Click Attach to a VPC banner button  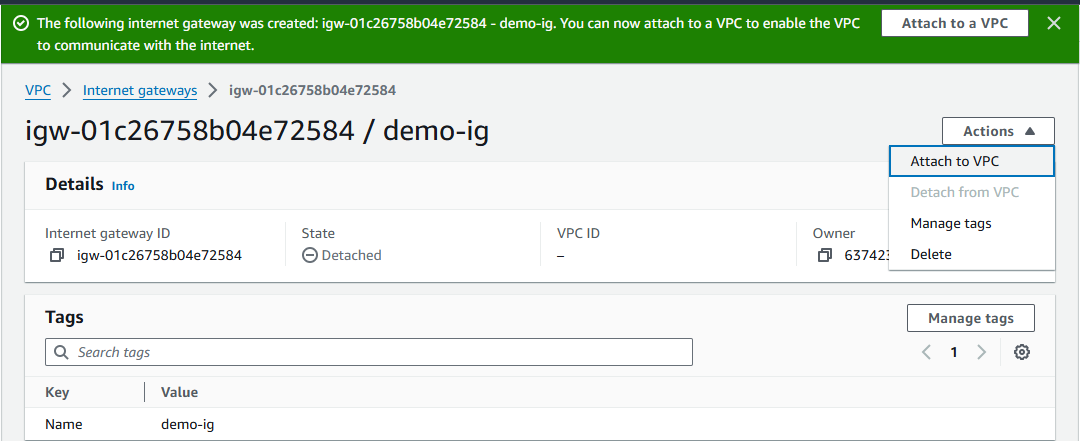955,23
